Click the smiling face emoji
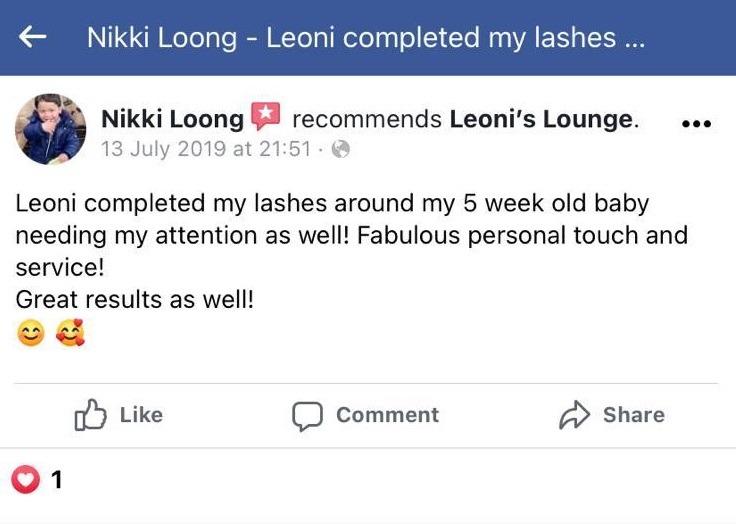Viewport: 736px width, 524px height. coord(31,335)
